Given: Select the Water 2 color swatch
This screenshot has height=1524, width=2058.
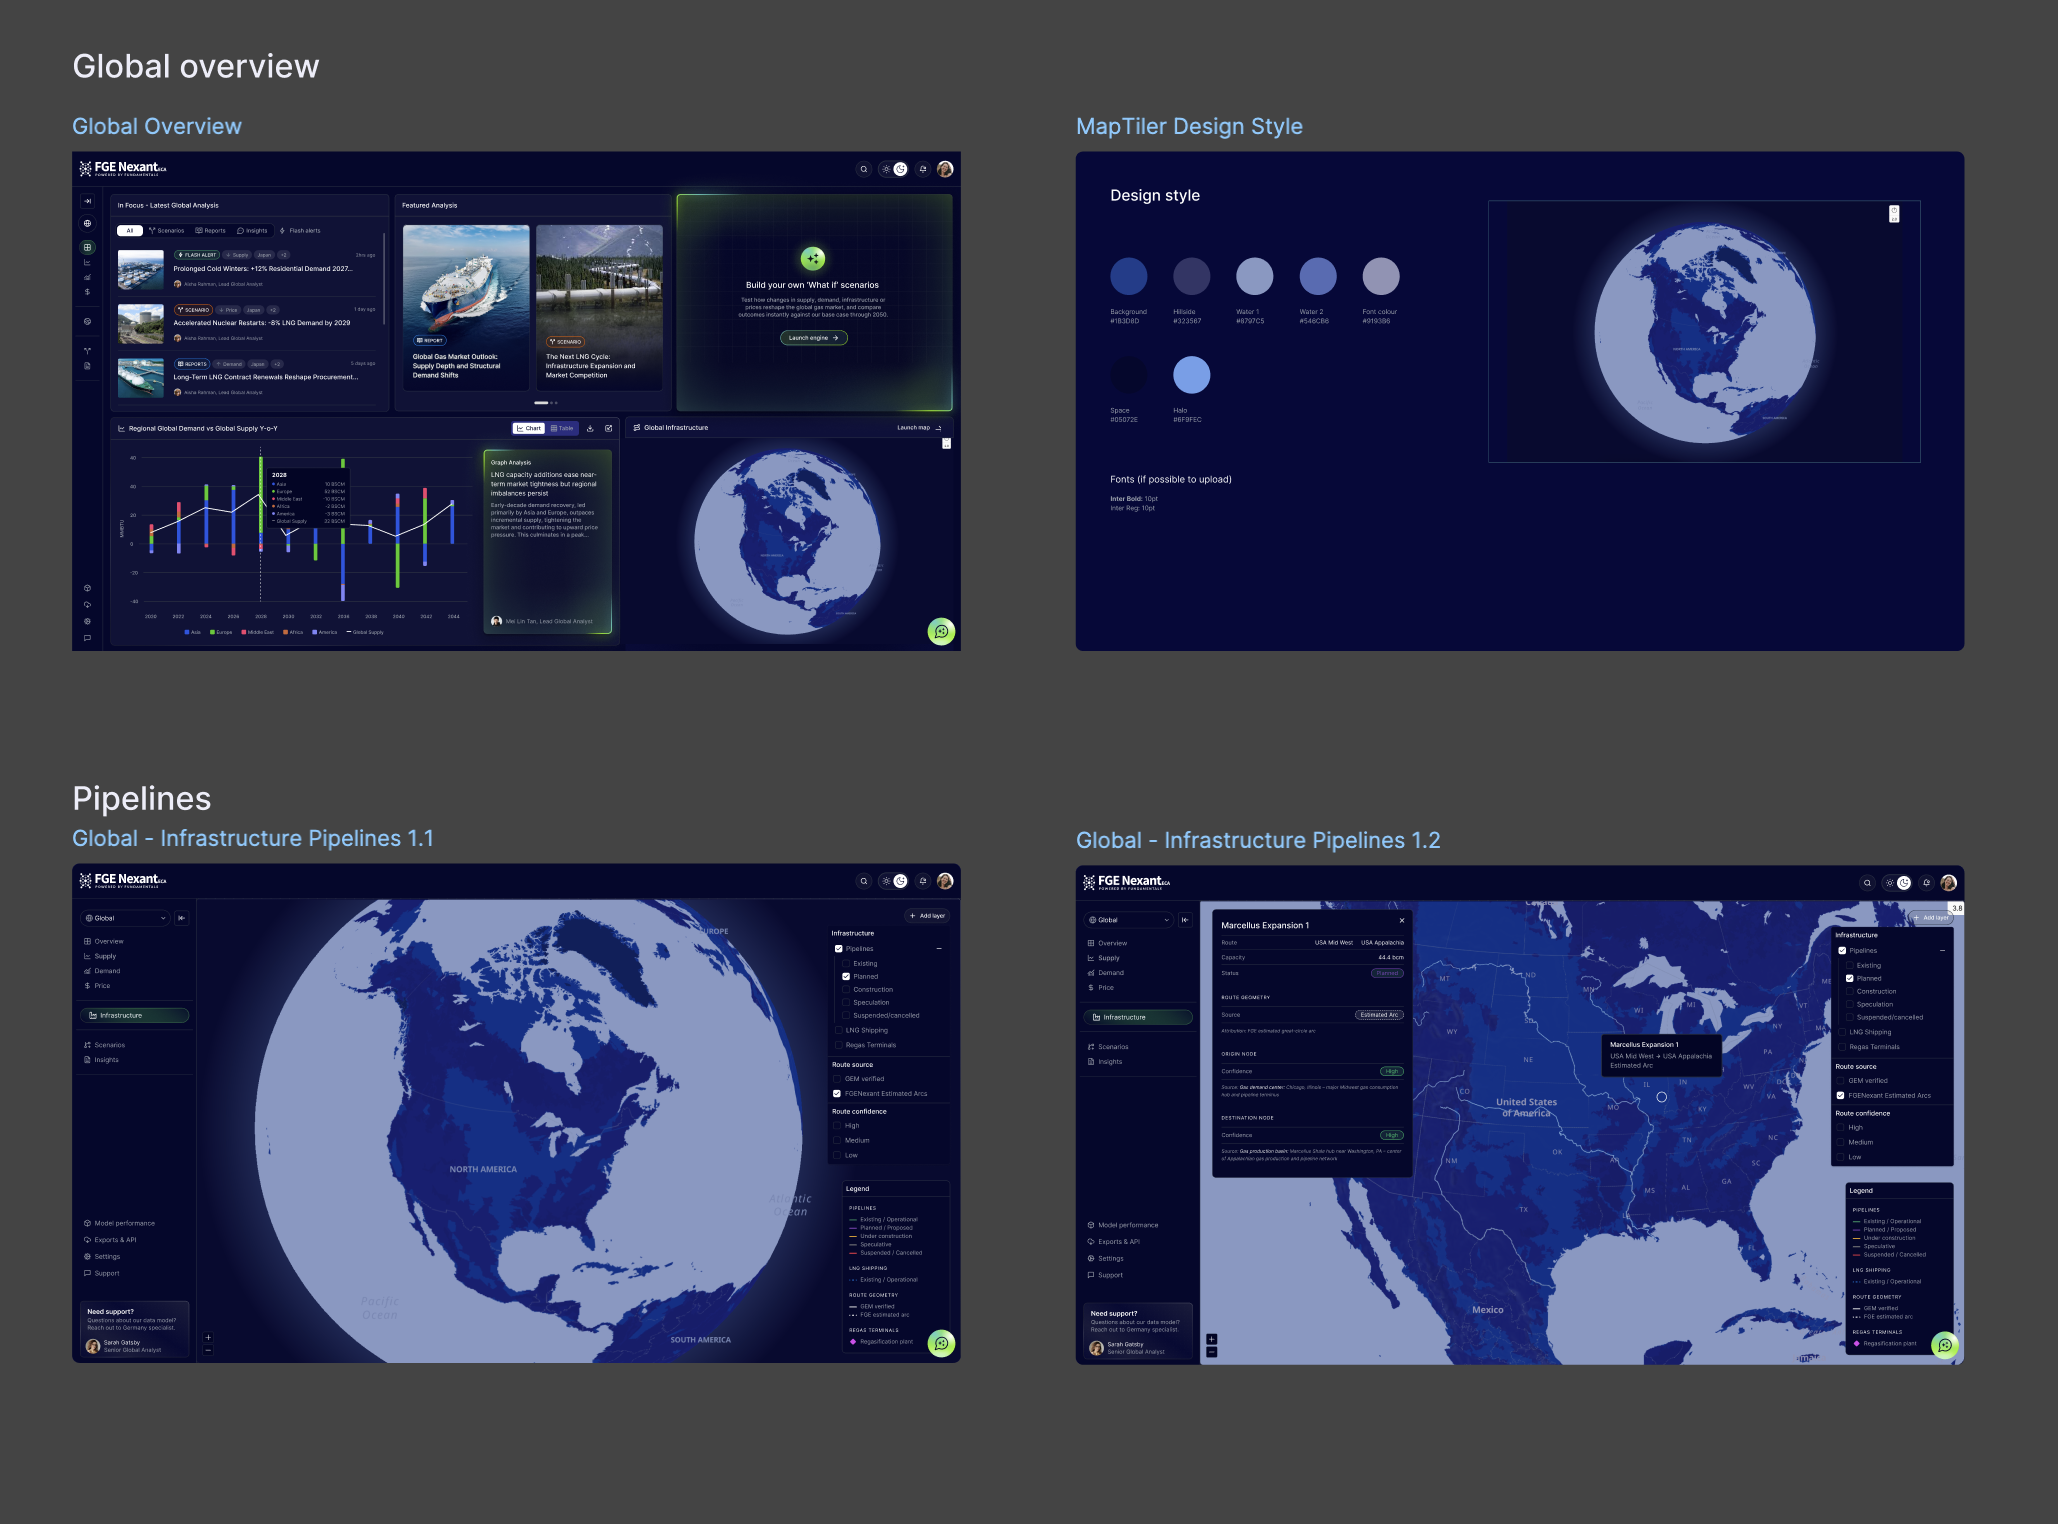Looking at the screenshot, I should 1317,276.
